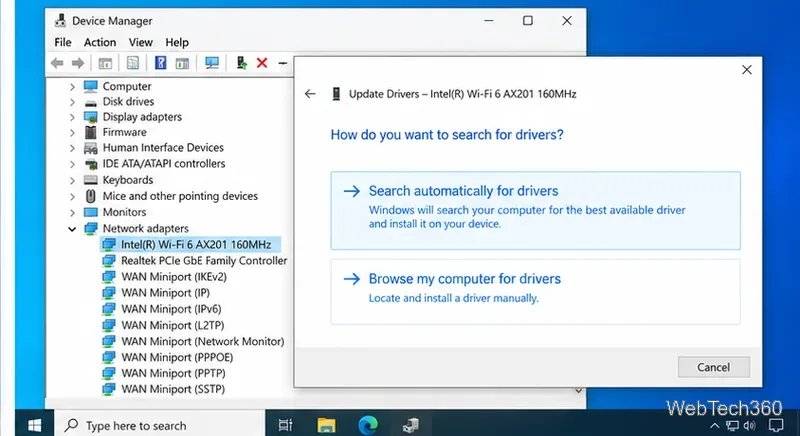Select Intel(R) Wi-Fi 6 AX201 160MHz adapter

point(196,245)
